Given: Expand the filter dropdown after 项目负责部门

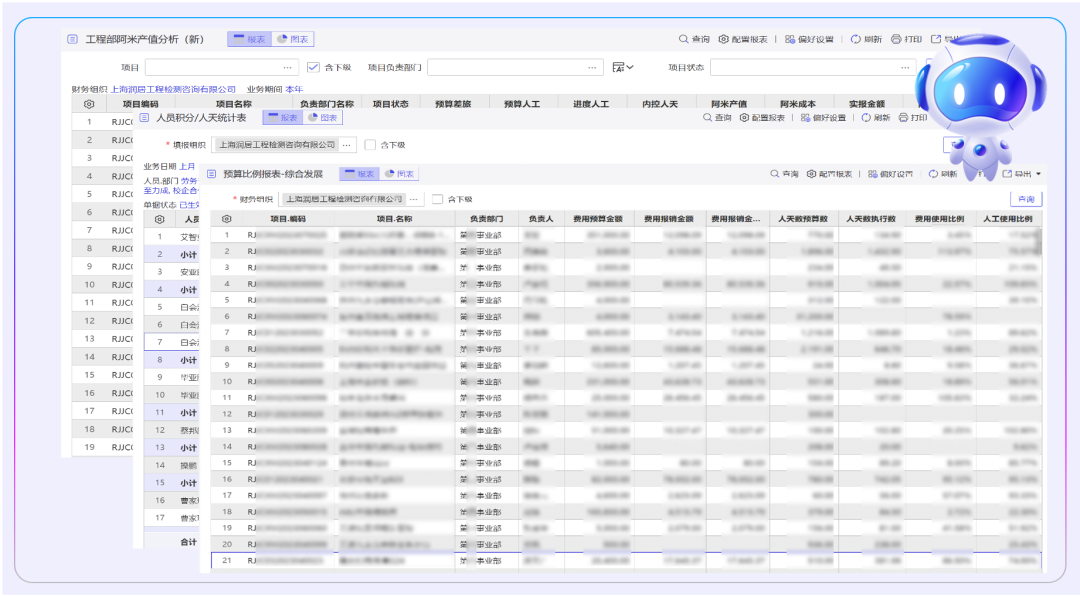Looking at the screenshot, I should [x=623, y=68].
